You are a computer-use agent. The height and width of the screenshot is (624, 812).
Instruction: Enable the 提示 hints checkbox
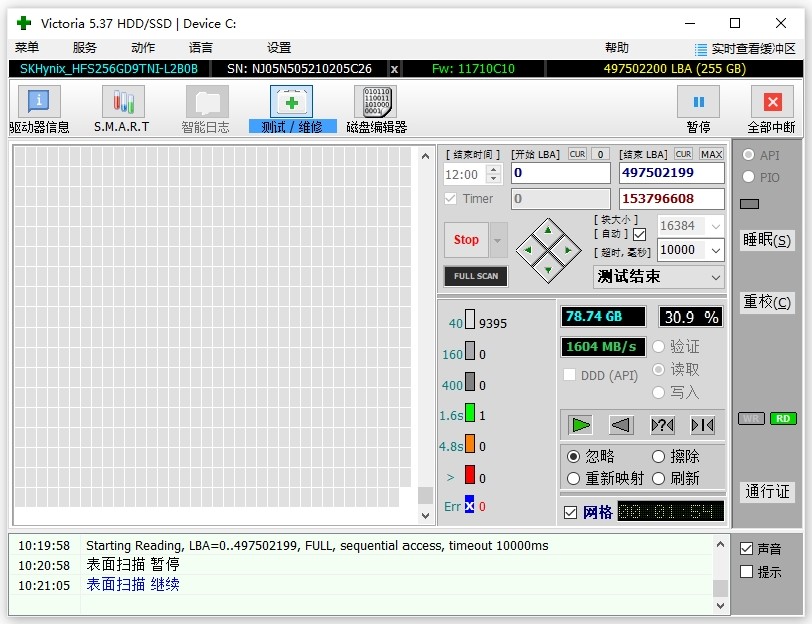(746, 572)
